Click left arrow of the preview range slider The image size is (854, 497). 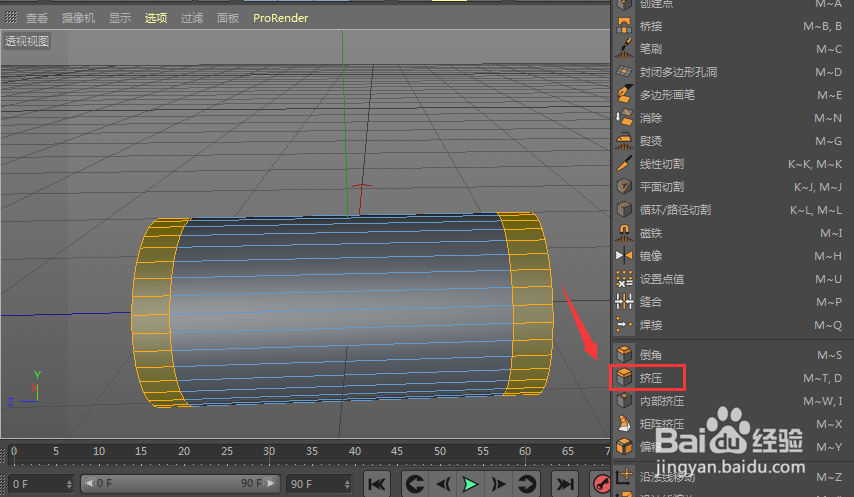pos(89,483)
